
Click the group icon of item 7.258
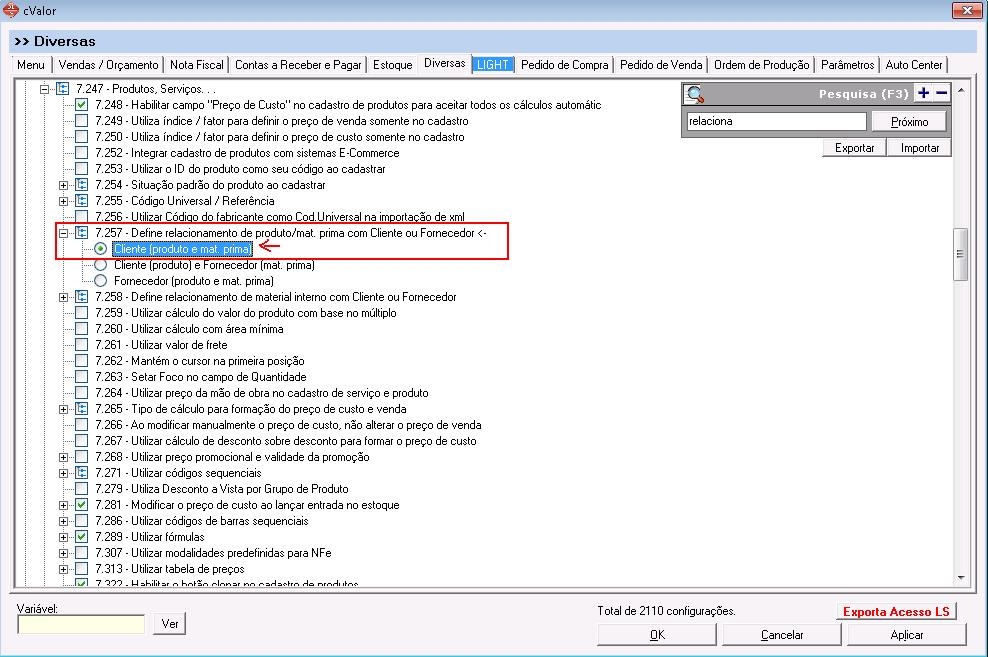click(82, 297)
